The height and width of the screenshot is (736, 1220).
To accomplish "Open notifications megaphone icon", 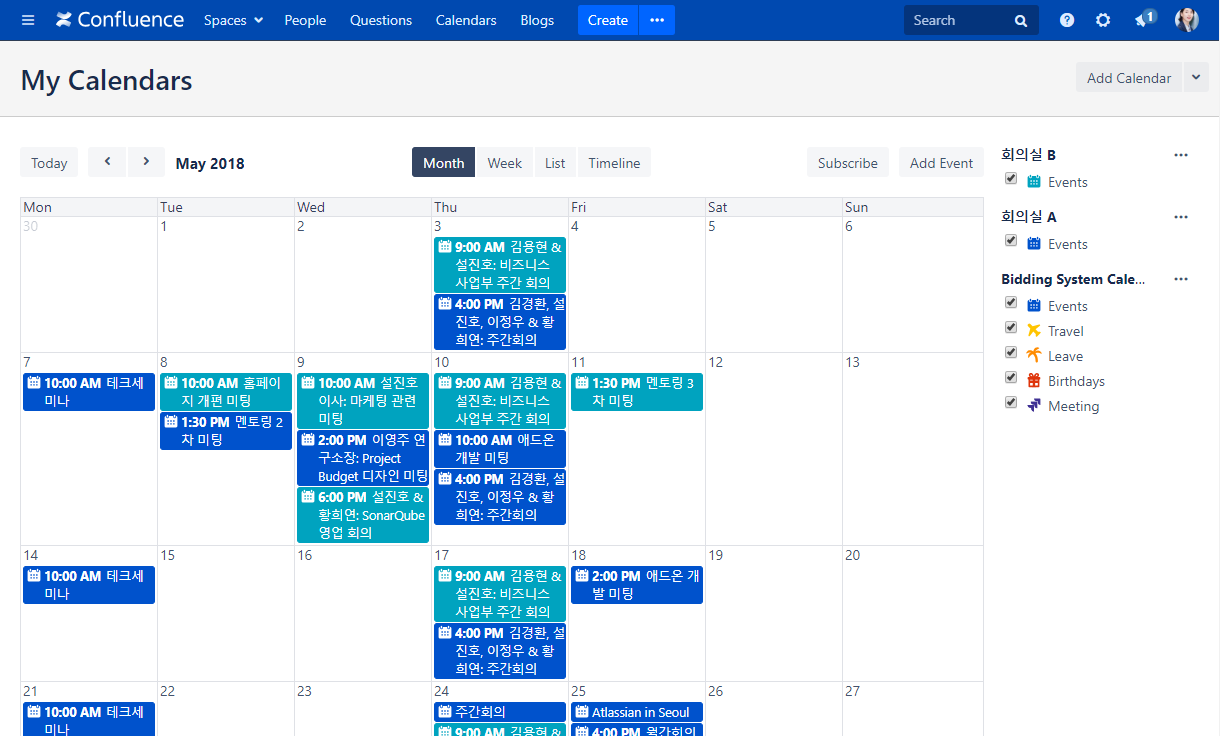I will (1143, 20).
